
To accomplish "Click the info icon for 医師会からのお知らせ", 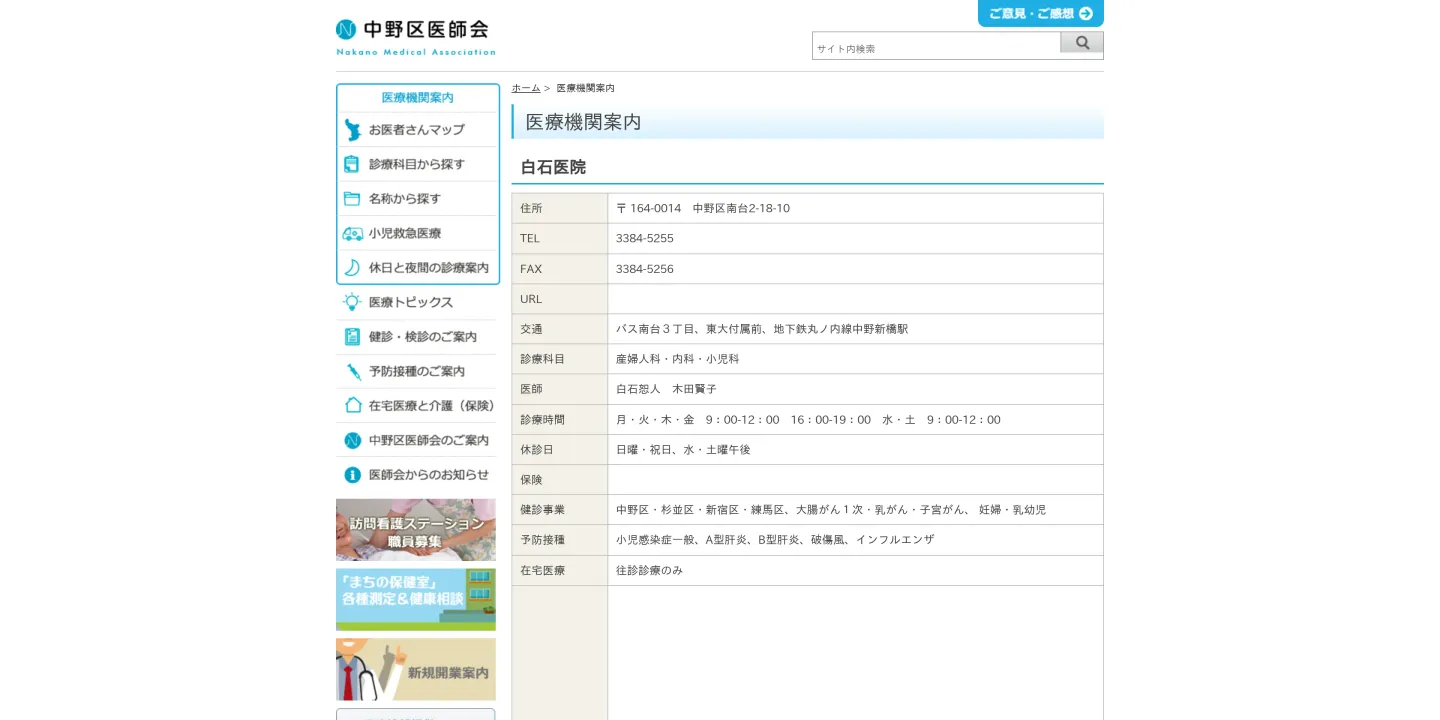I will pyautogui.click(x=352, y=475).
